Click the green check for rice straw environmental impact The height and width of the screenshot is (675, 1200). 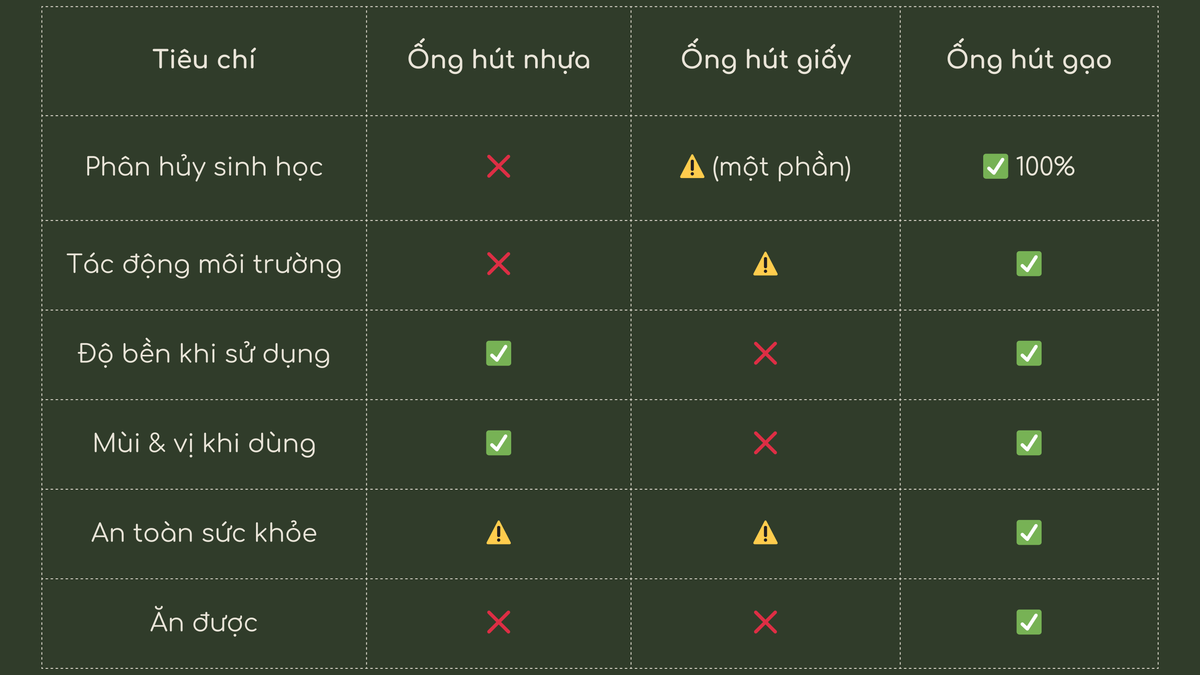coord(1028,264)
